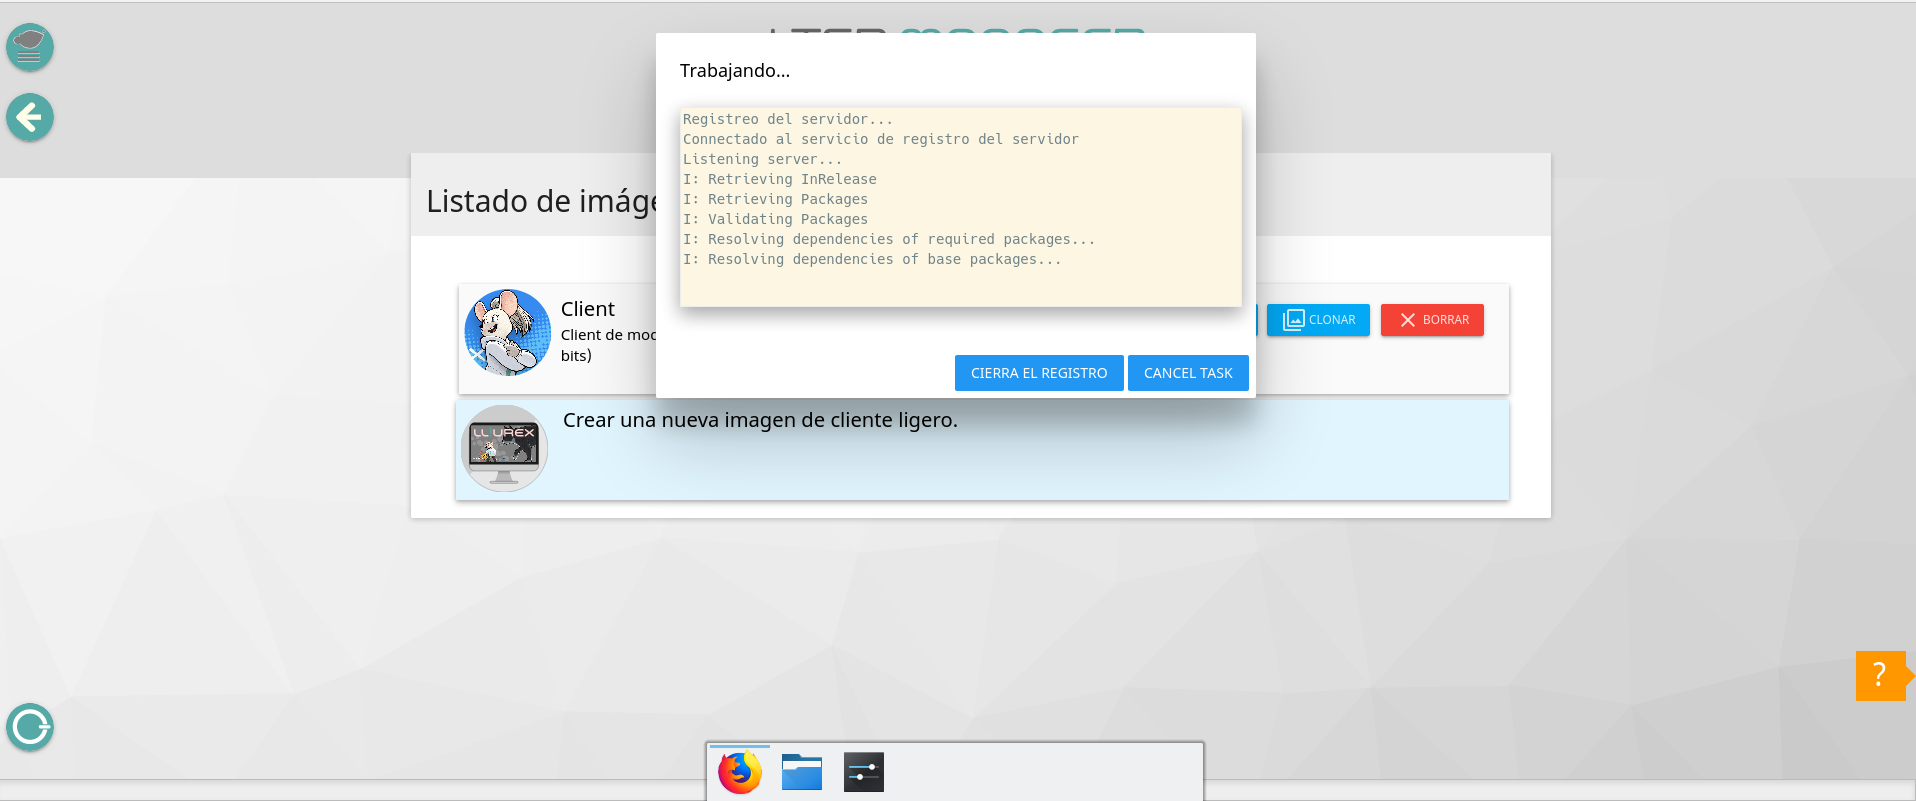Click the "Listado de imágenes" heading
Screen dimensions: 1916x801
point(542,201)
